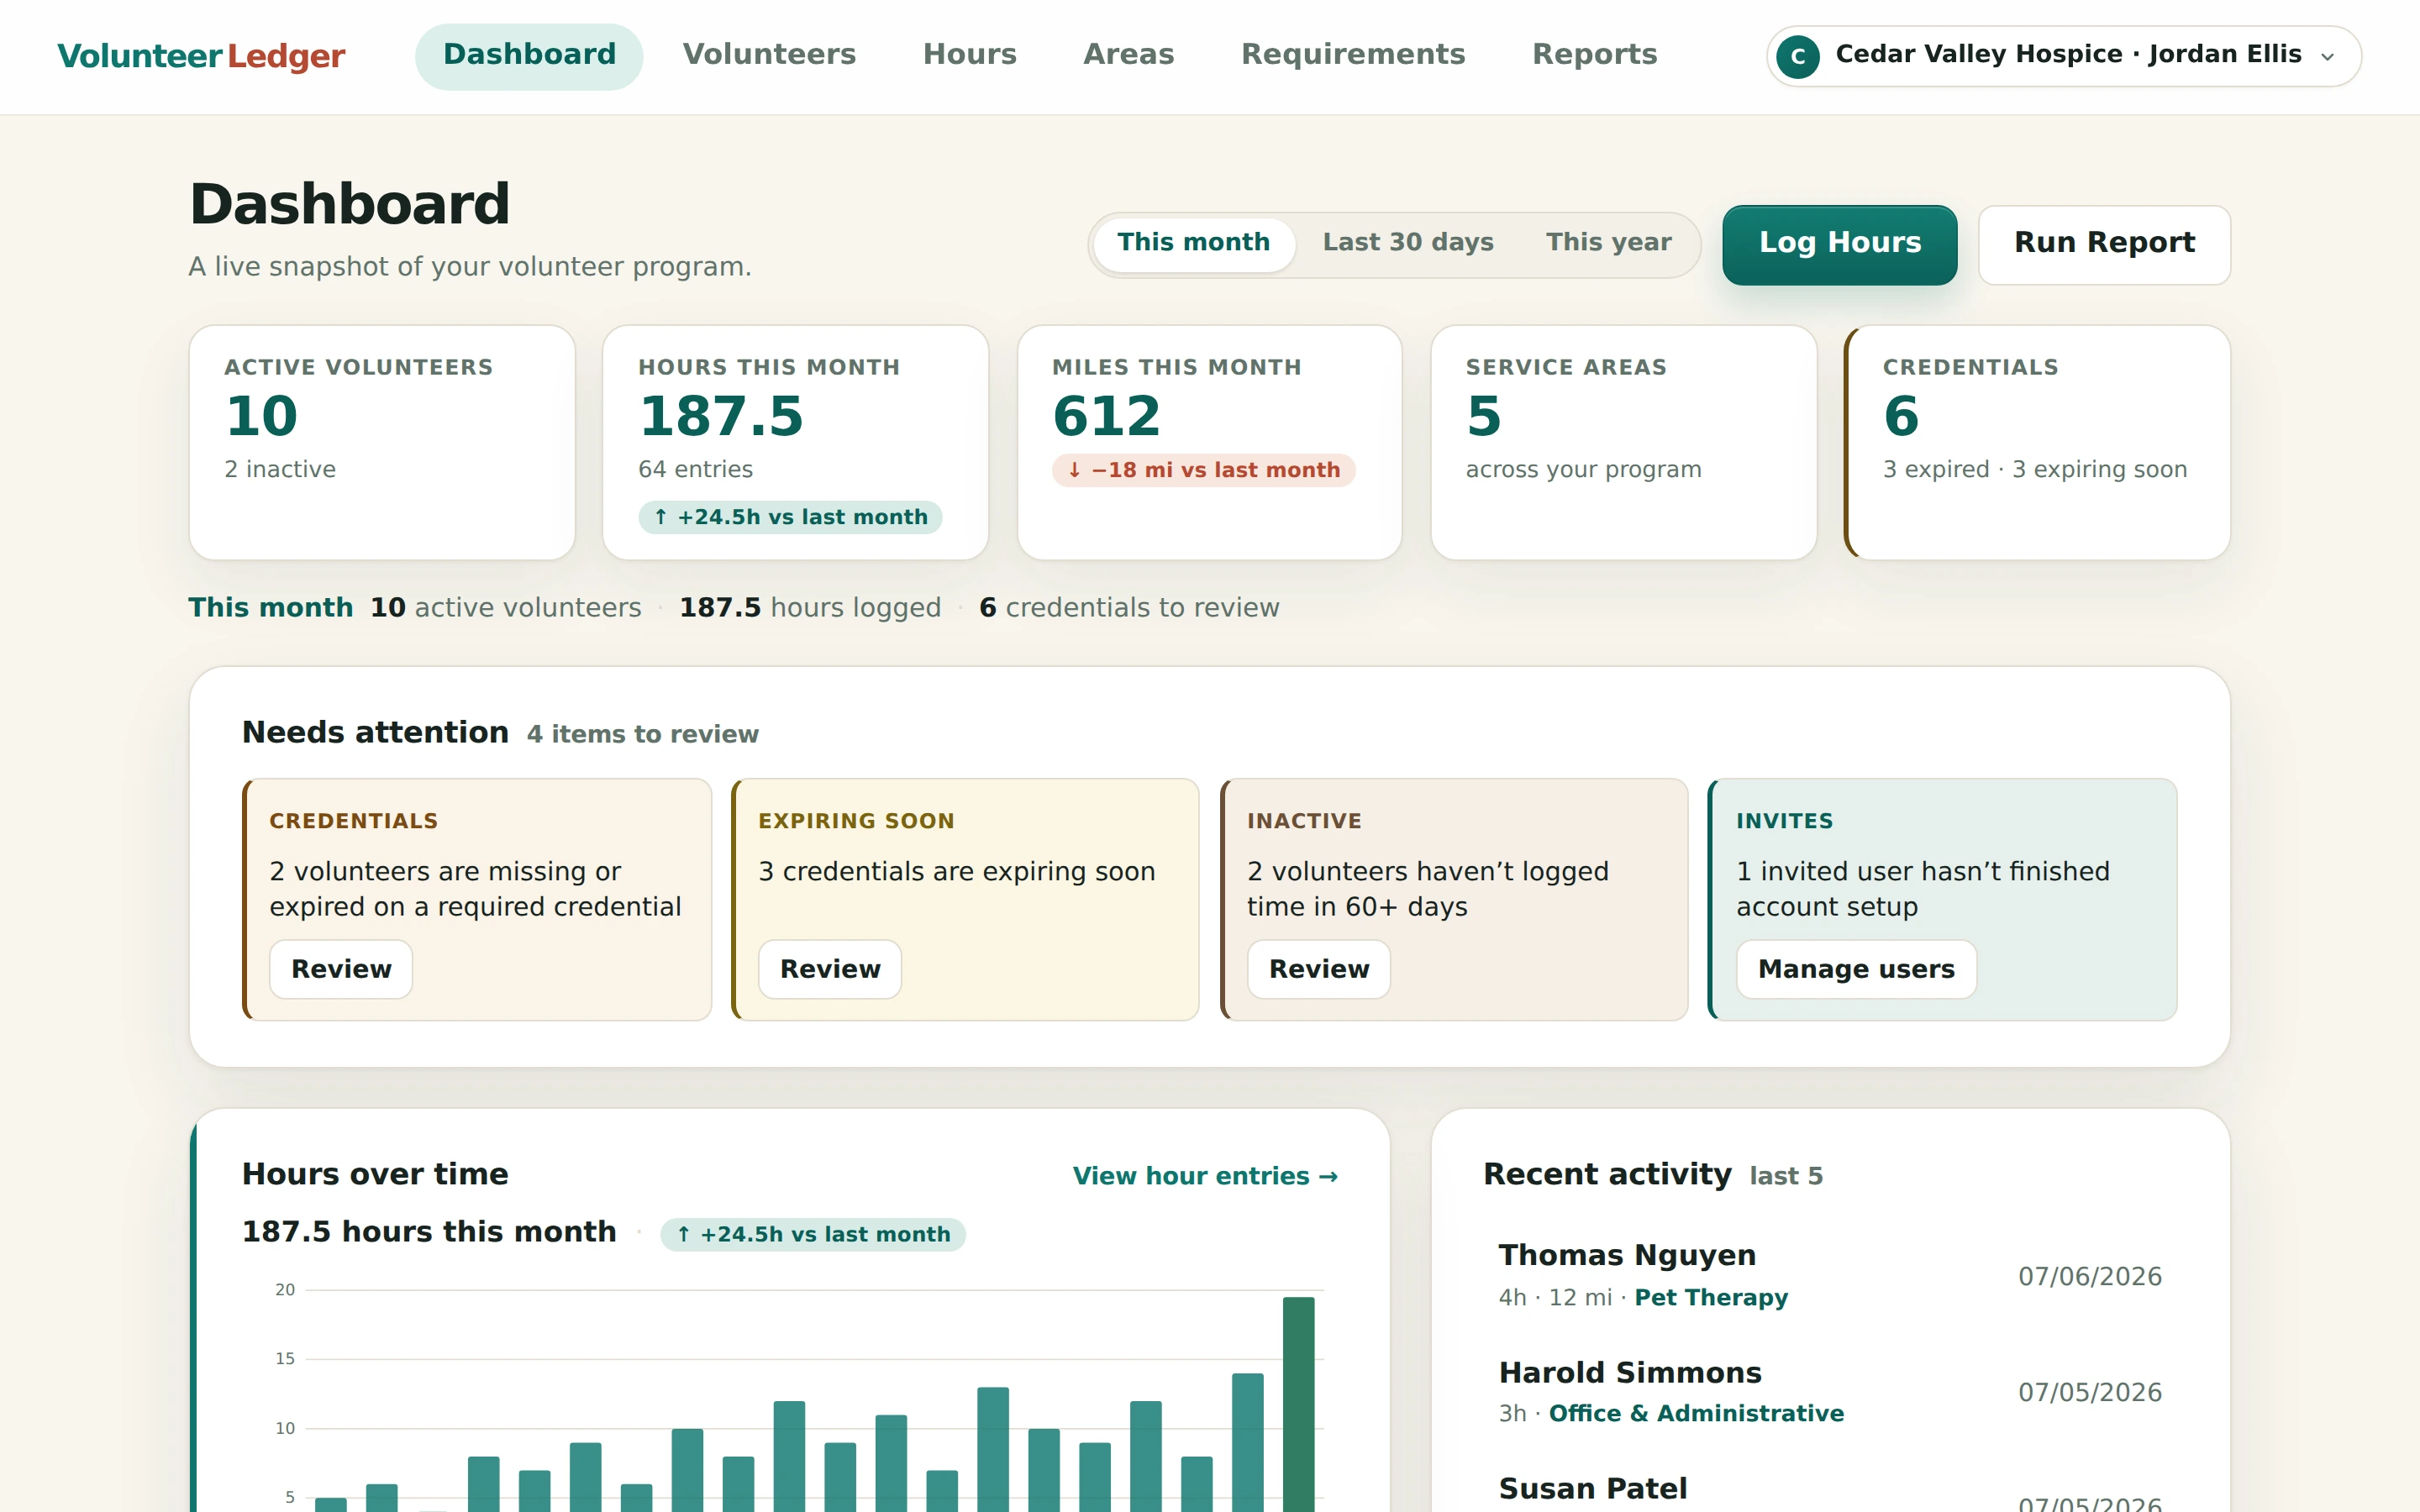Viewport: 2420px width, 1512px height.
Task: Click the Log Hours button
Action: (1839, 244)
